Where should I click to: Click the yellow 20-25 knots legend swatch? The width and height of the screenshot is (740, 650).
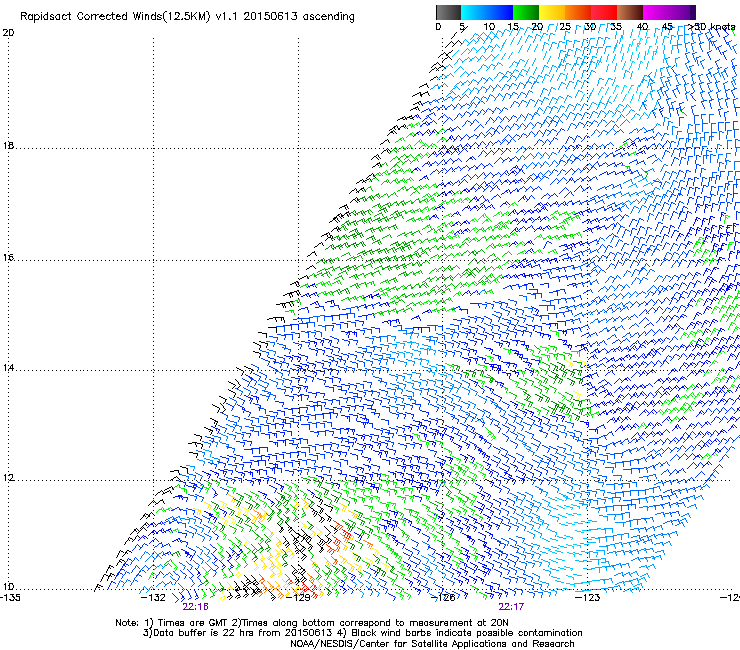click(552, 12)
